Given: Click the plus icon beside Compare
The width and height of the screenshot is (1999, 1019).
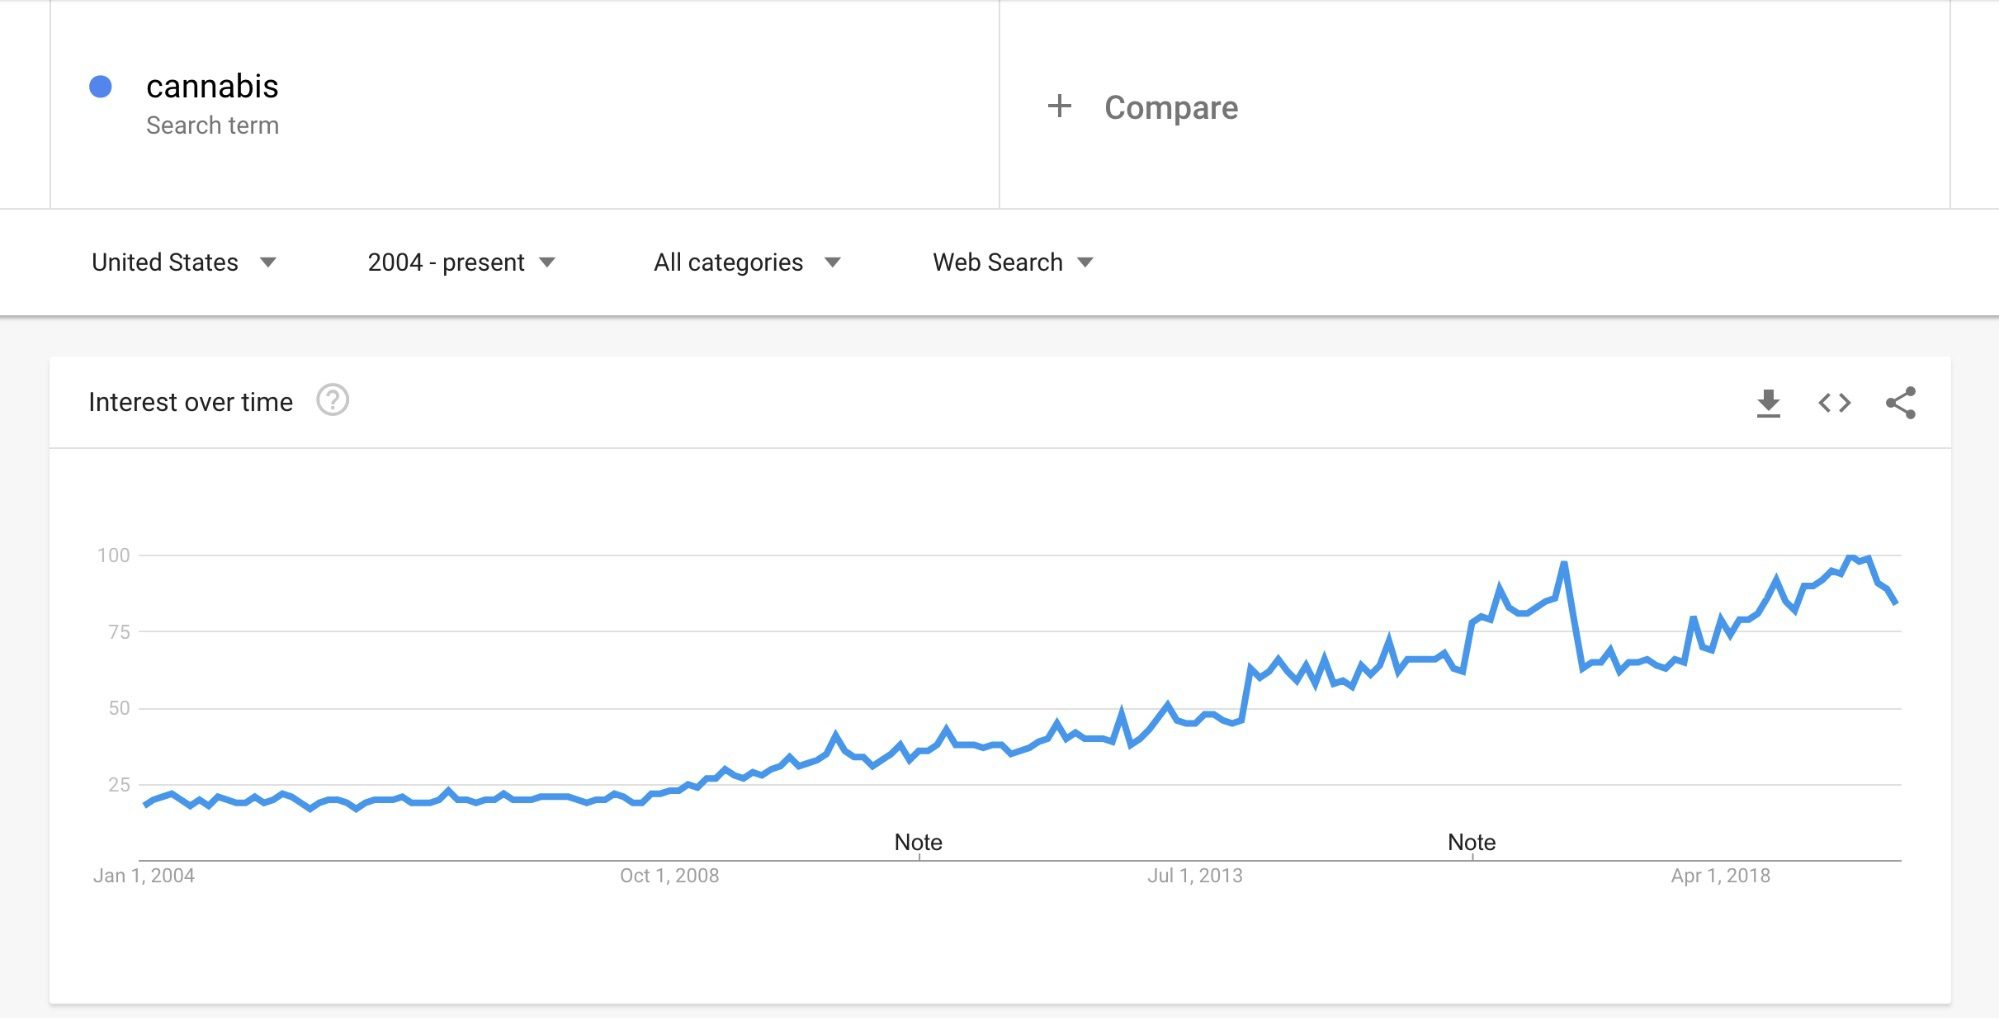Looking at the screenshot, I should [x=1059, y=106].
